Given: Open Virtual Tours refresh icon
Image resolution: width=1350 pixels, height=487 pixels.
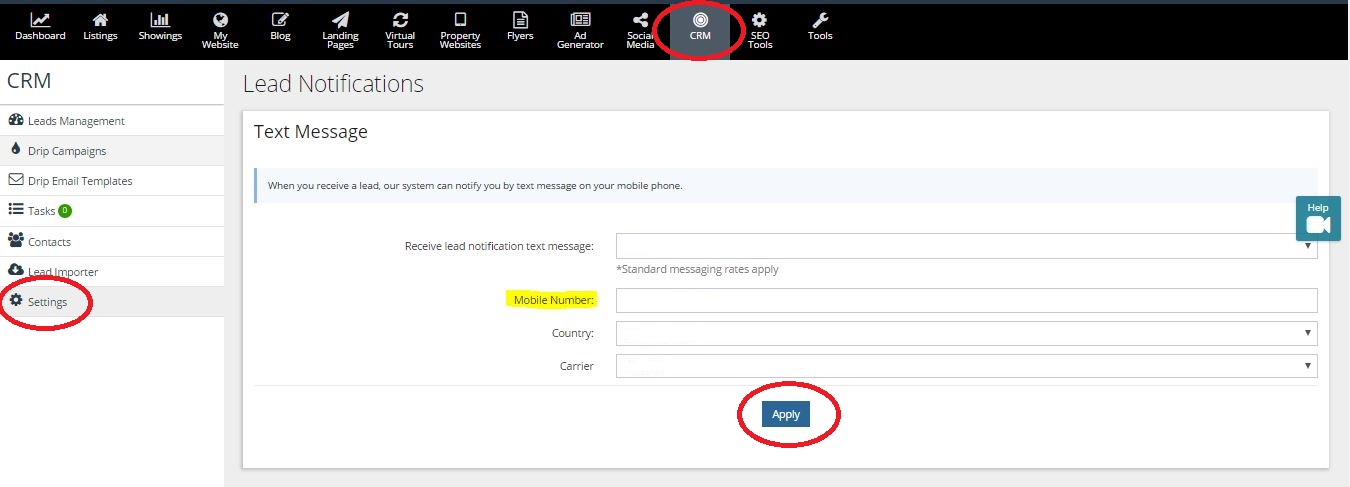Looking at the screenshot, I should click(x=400, y=20).
